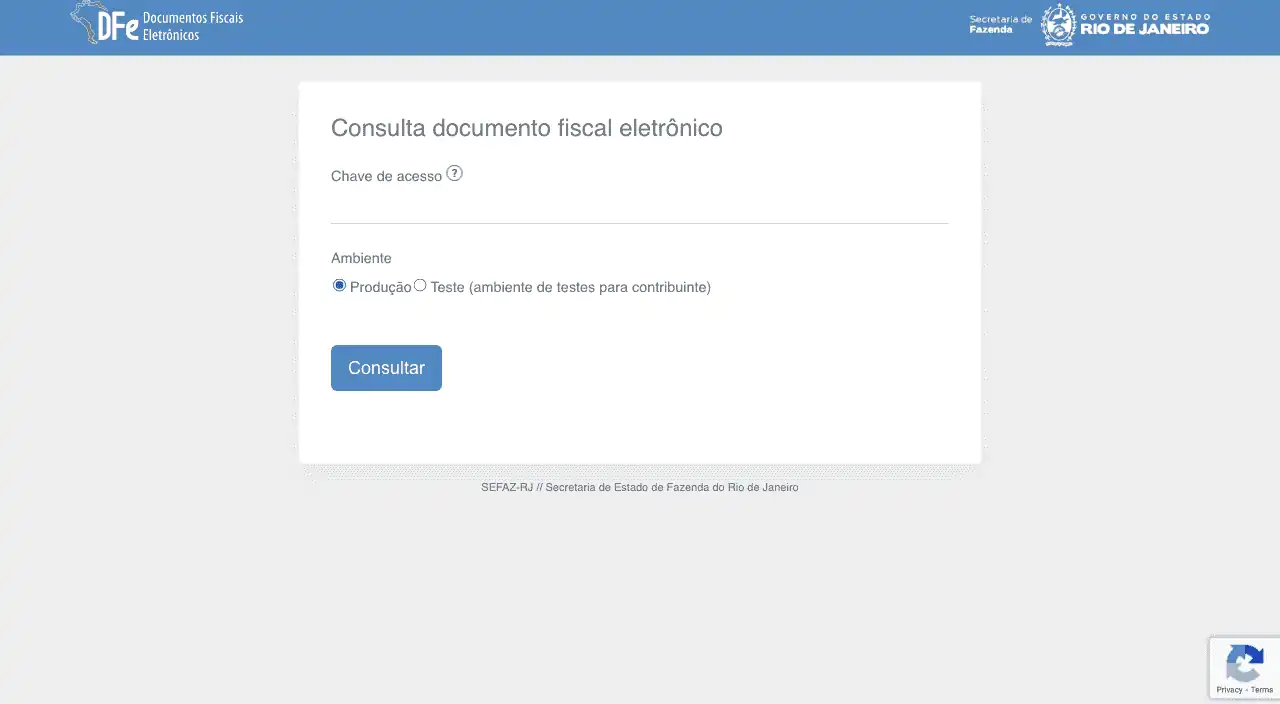Open the help icon beside 'Chave de acesso'
The height and width of the screenshot is (704, 1280).
pos(454,173)
